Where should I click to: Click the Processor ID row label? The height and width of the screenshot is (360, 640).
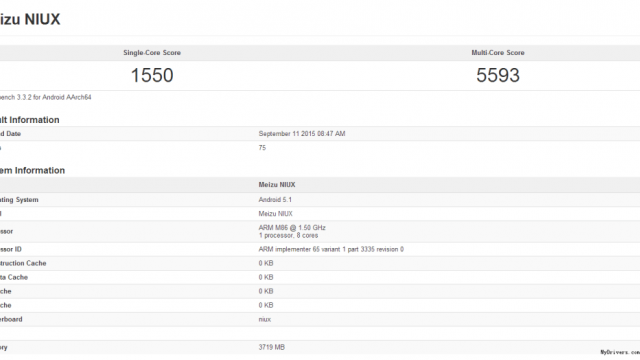pyautogui.click(x=11, y=249)
